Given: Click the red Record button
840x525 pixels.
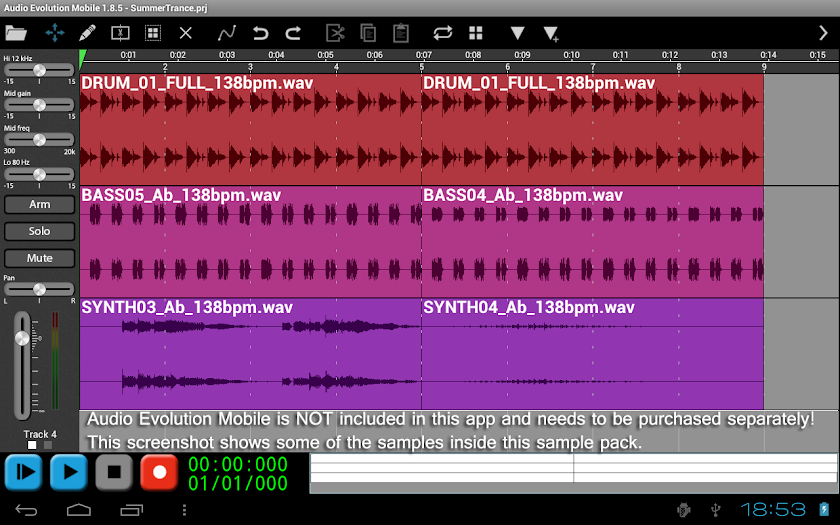Looking at the screenshot, I should pyautogui.click(x=159, y=472).
